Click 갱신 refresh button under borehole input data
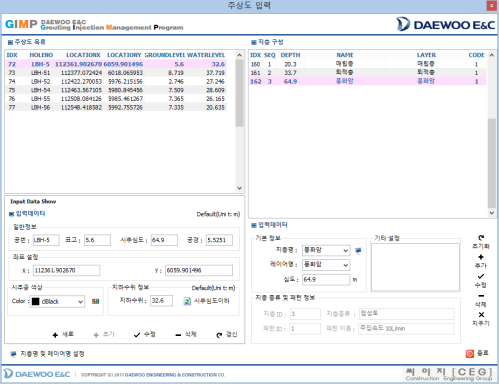Screen dimensions: 499x384 tap(227, 334)
